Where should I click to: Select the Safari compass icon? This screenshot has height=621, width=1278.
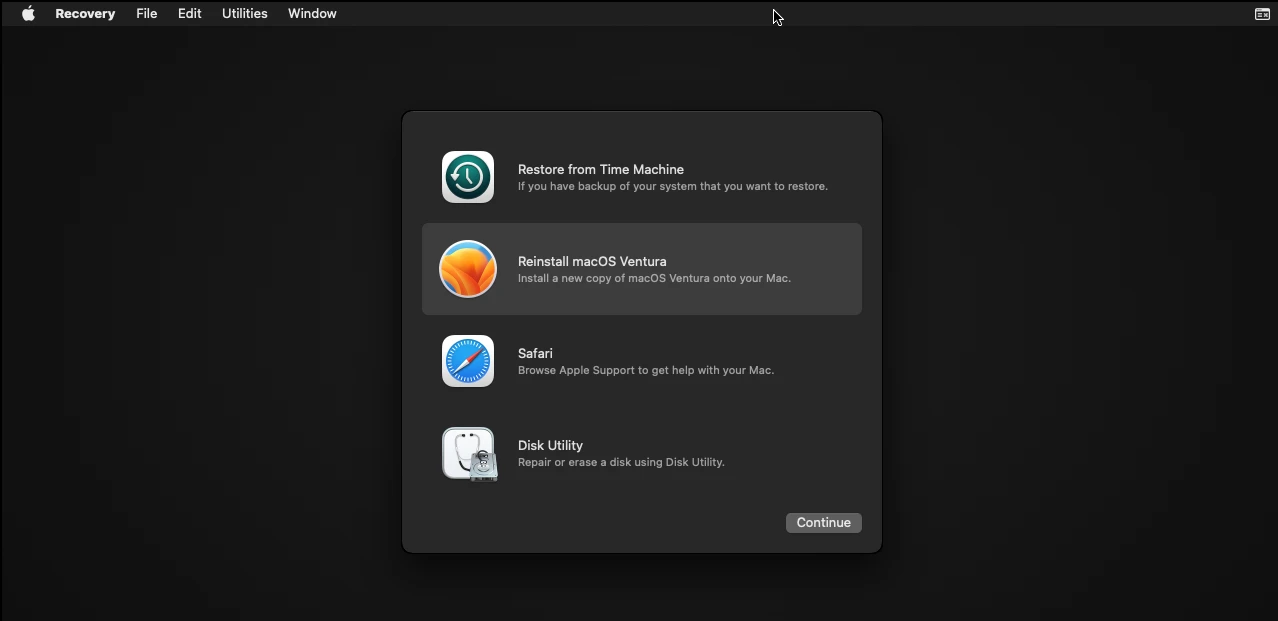468,361
